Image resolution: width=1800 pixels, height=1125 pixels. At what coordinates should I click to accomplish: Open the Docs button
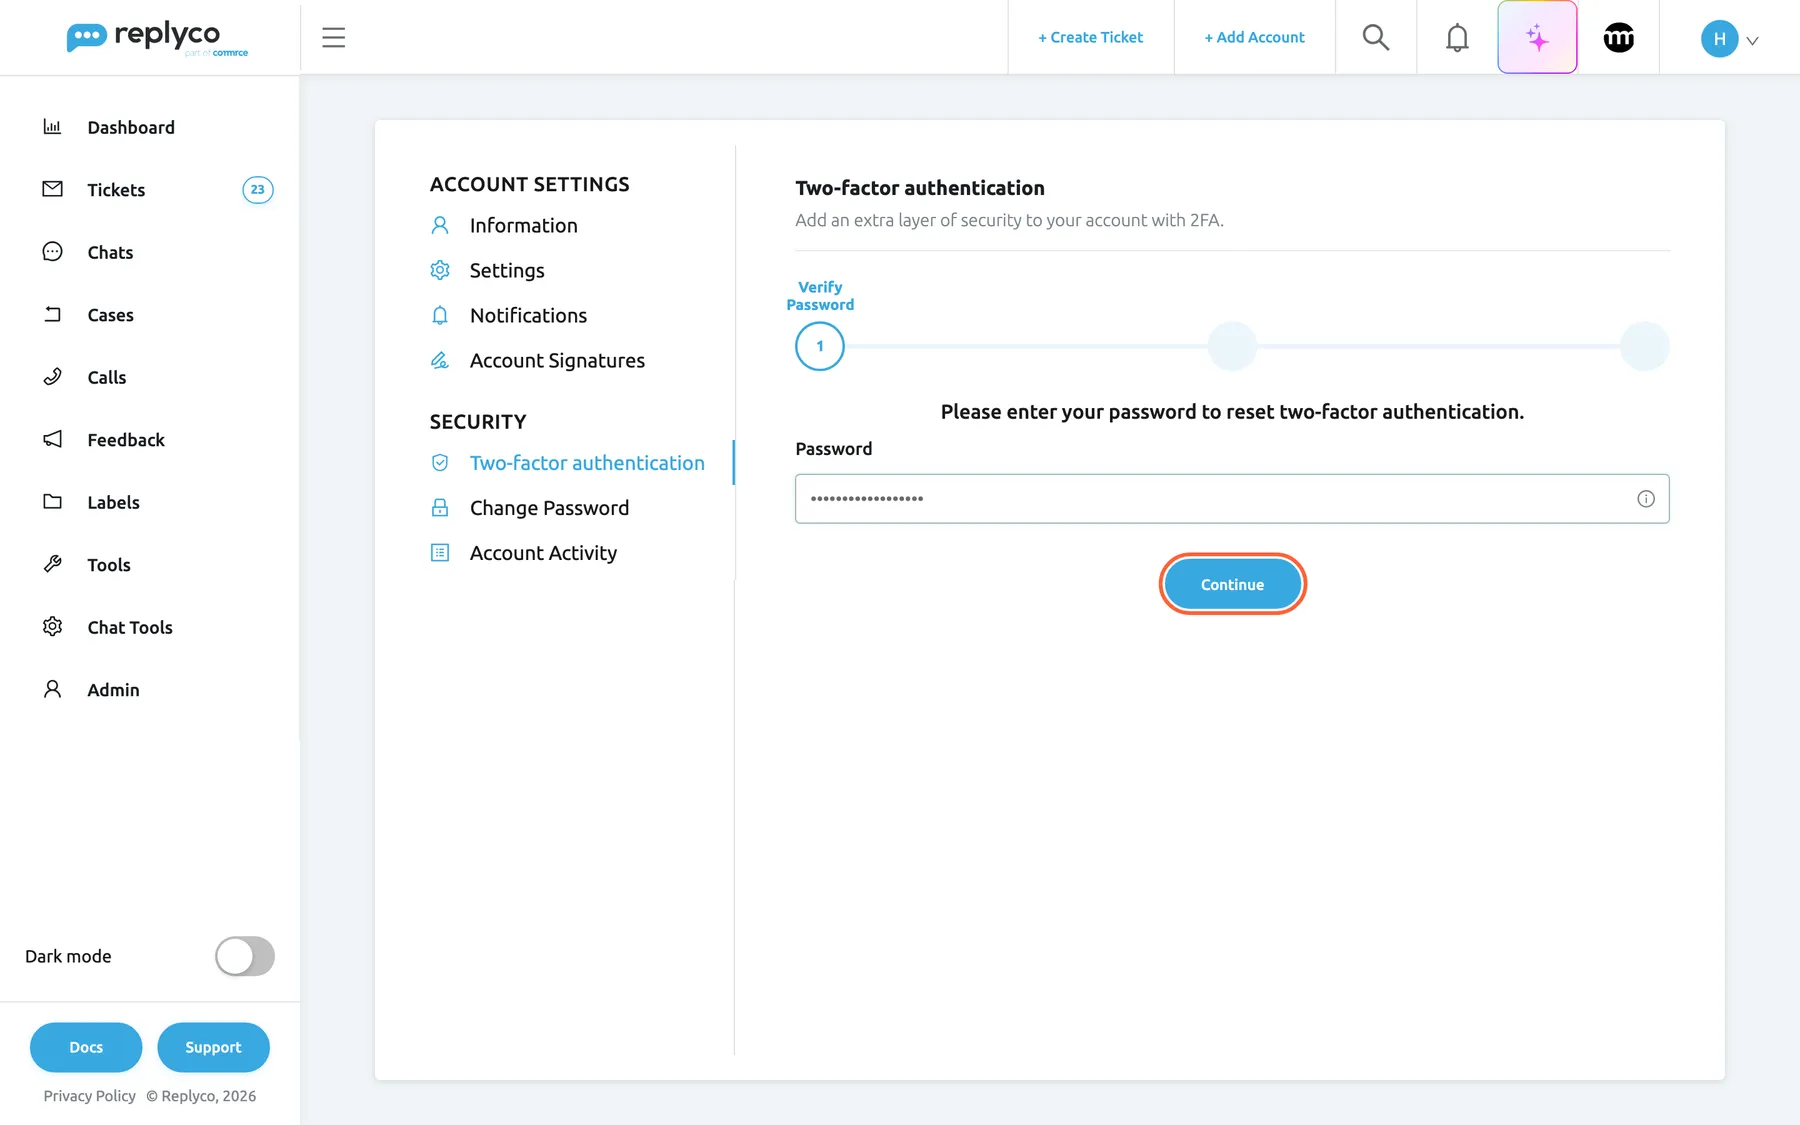86,1047
